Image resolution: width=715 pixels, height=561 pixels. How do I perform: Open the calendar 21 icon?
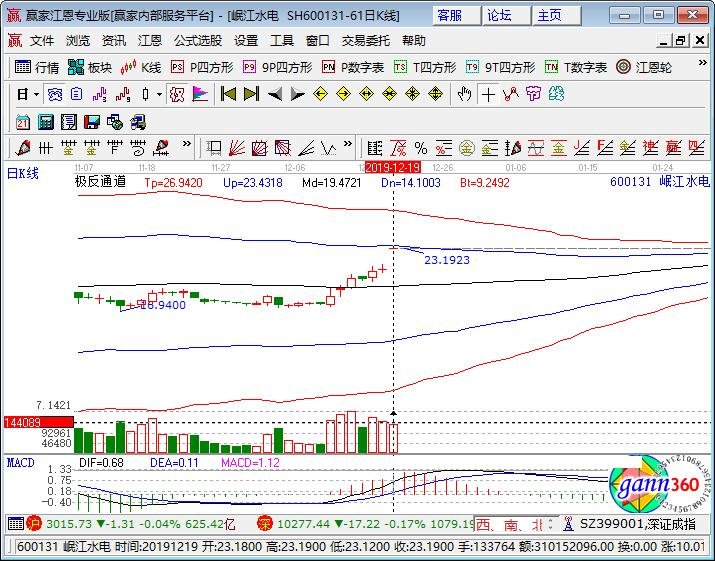tap(23, 122)
